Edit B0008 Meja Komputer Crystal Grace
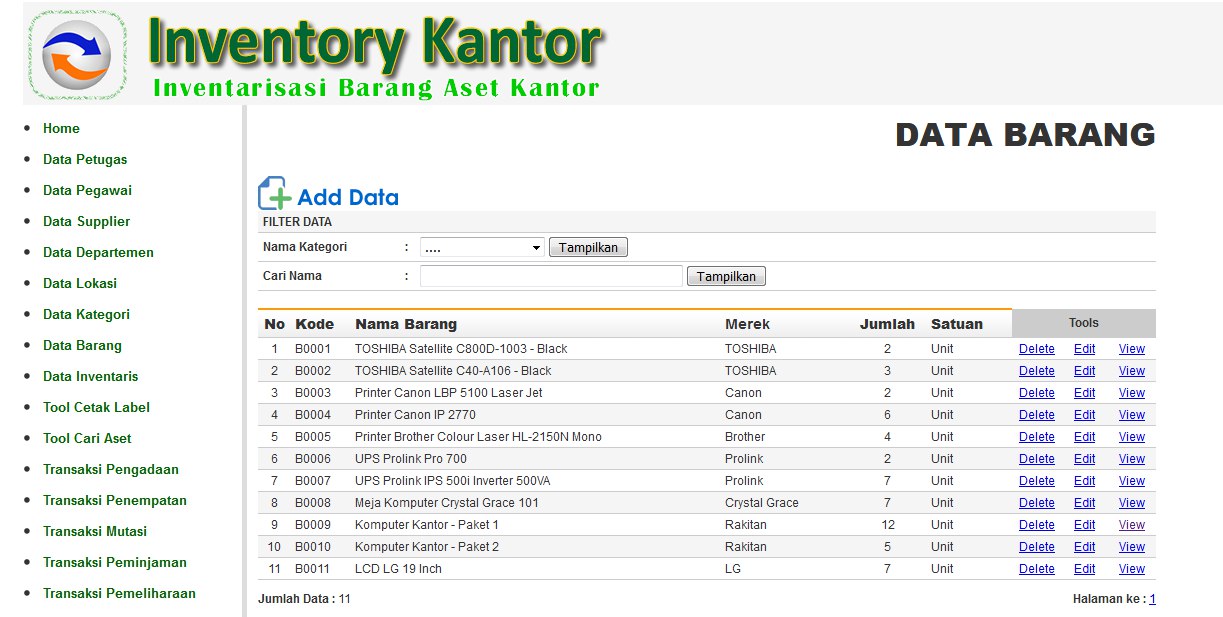This screenshot has width=1223, height=617. pyautogui.click(x=1085, y=503)
